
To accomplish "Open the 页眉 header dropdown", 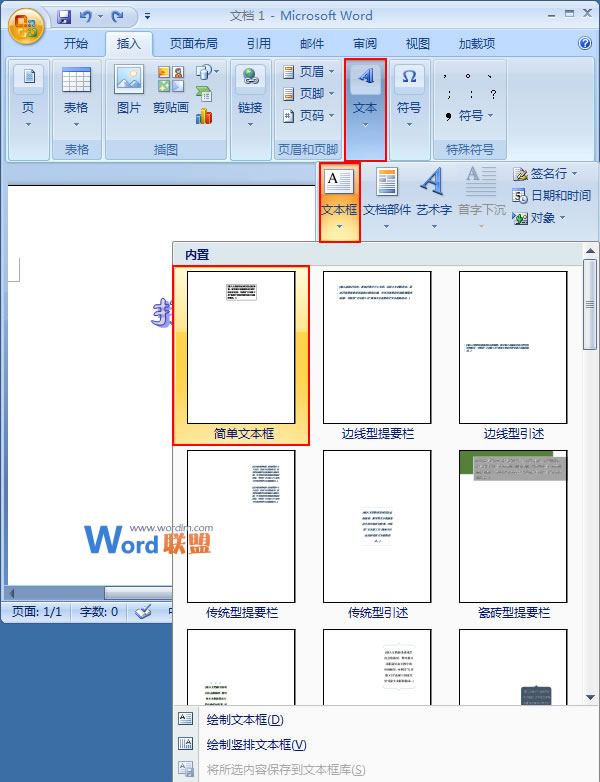I will 308,72.
